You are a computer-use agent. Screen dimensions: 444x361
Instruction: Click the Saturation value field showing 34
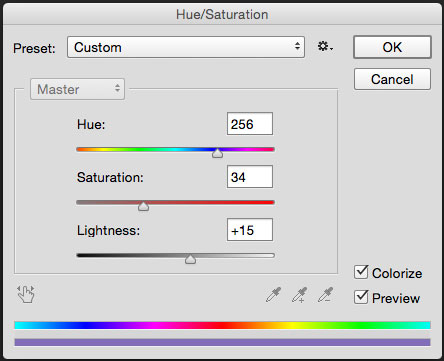pos(250,177)
